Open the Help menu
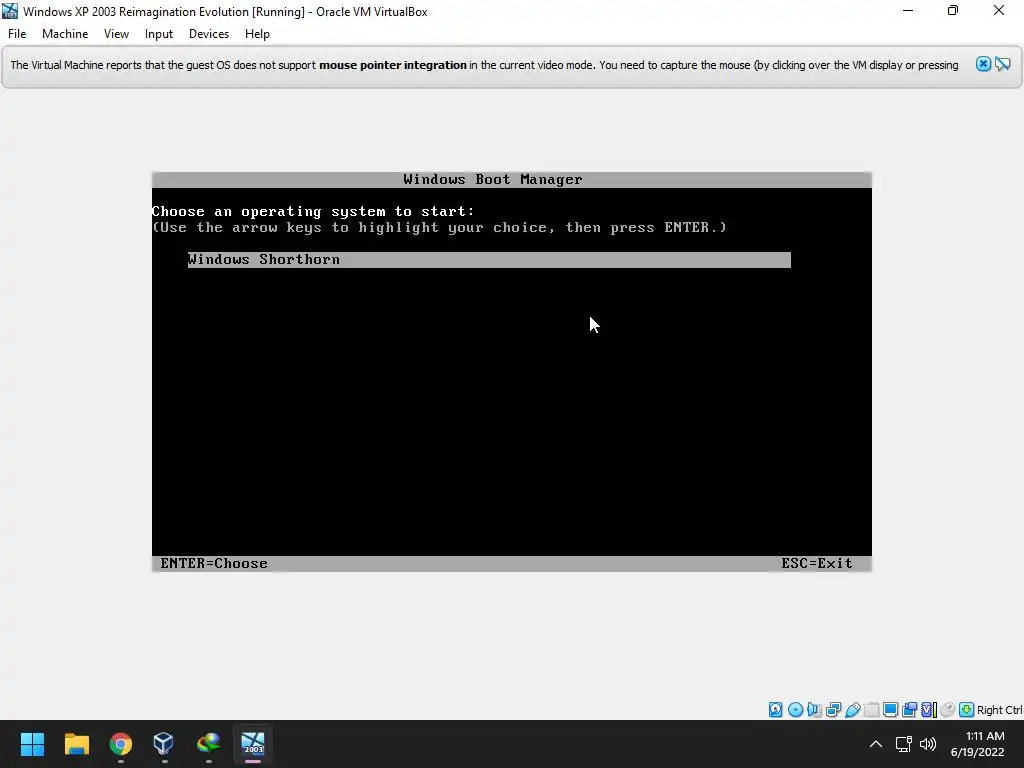 [257, 34]
